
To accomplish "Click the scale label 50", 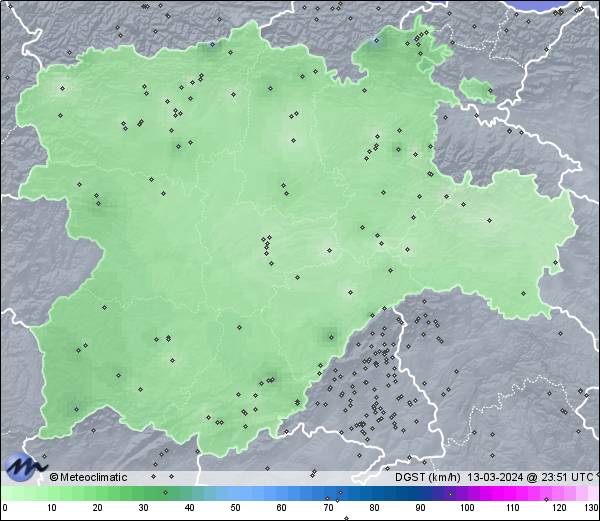I will pyautogui.click(x=235, y=508).
